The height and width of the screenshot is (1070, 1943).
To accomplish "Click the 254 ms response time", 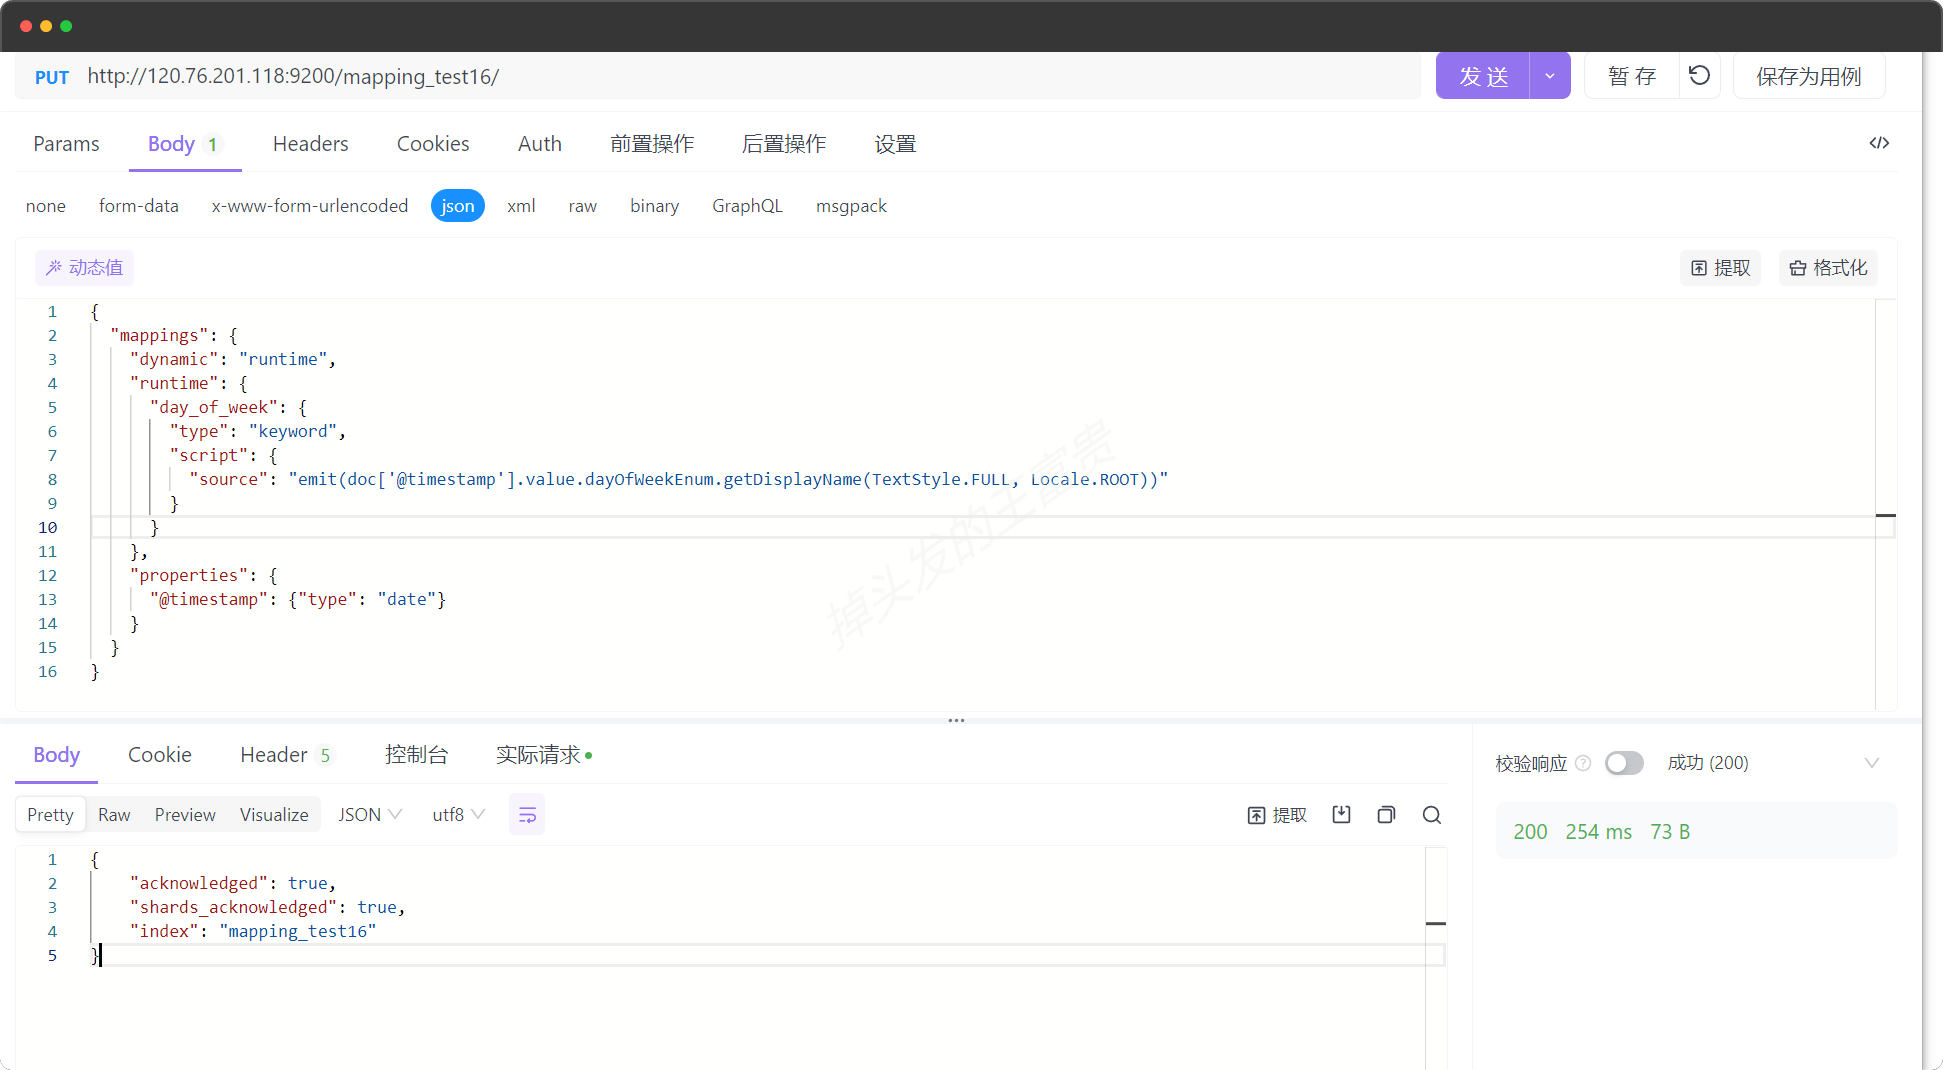I will pos(1598,832).
